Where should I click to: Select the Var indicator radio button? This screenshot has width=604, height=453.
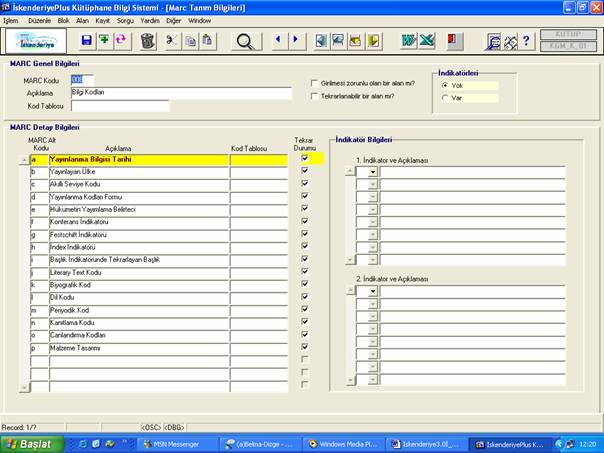445,98
